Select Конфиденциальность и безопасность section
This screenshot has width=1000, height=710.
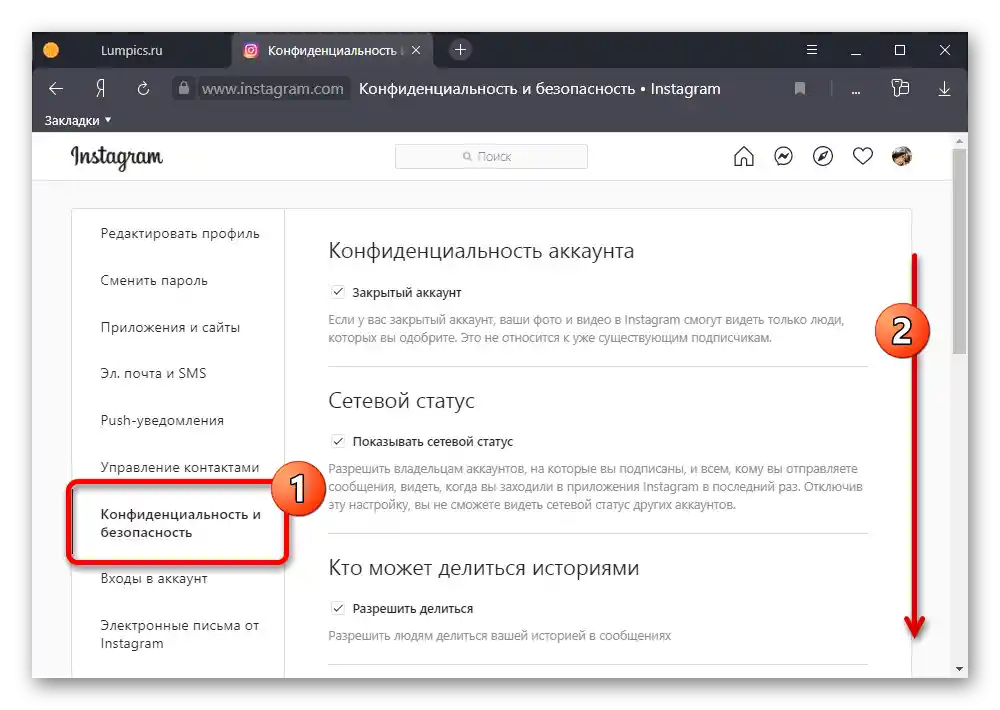point(180,523)
